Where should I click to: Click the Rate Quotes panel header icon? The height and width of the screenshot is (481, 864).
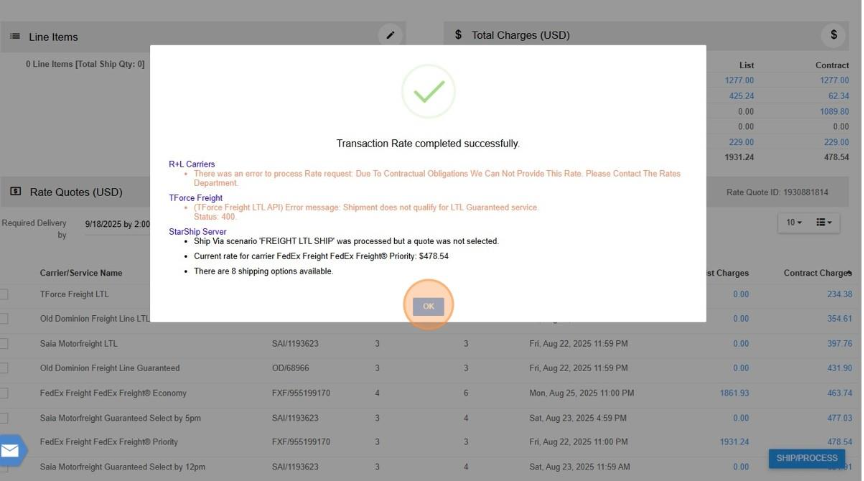click(16, 191)
